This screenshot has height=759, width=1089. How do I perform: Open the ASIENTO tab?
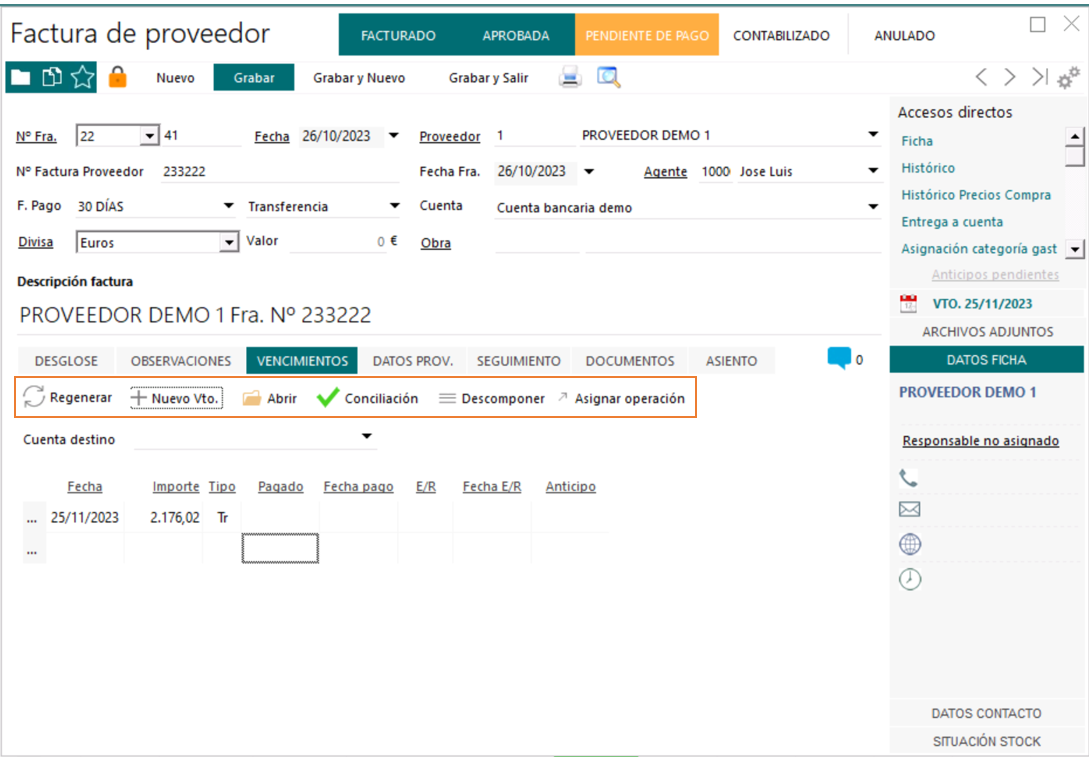[731, 360]
